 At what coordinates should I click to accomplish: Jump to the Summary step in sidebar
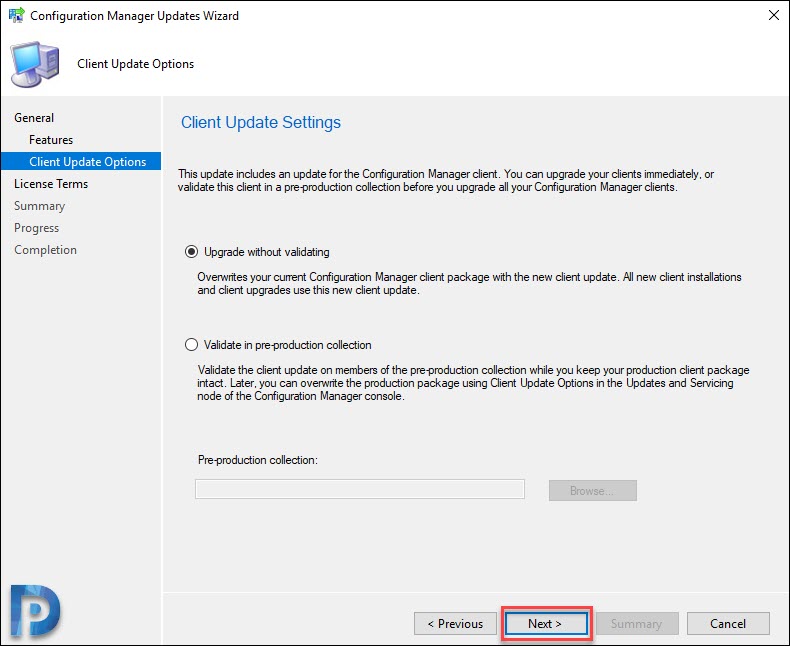point(39,206)
